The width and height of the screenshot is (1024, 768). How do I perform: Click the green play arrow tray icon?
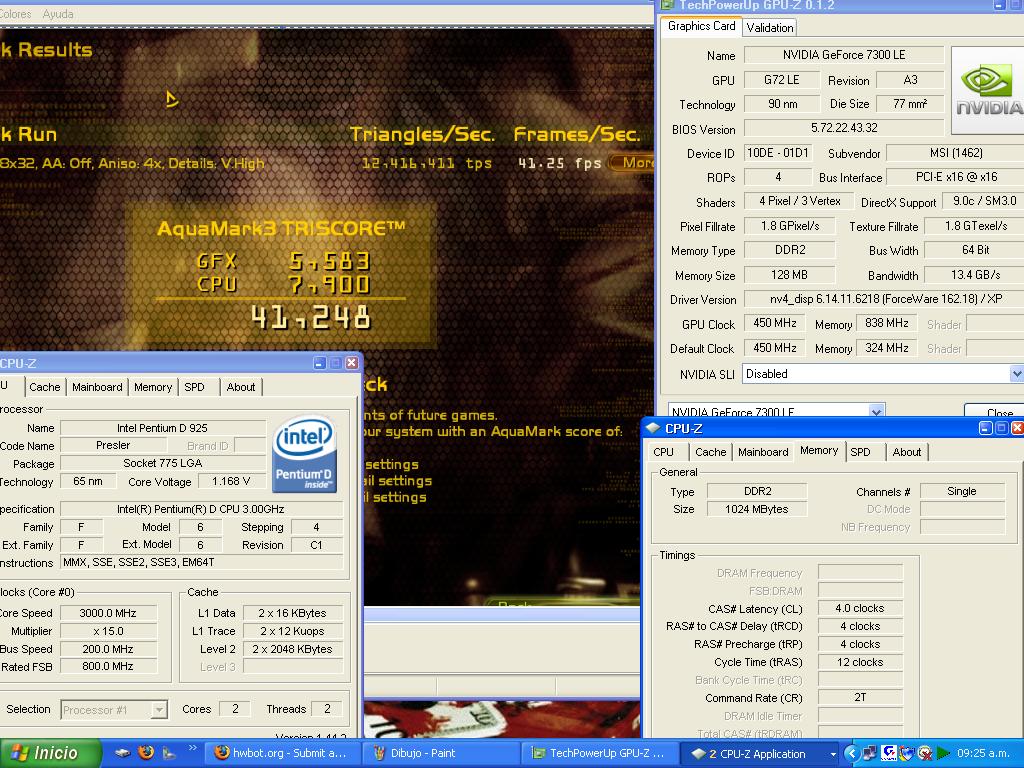tap(942, 753)
